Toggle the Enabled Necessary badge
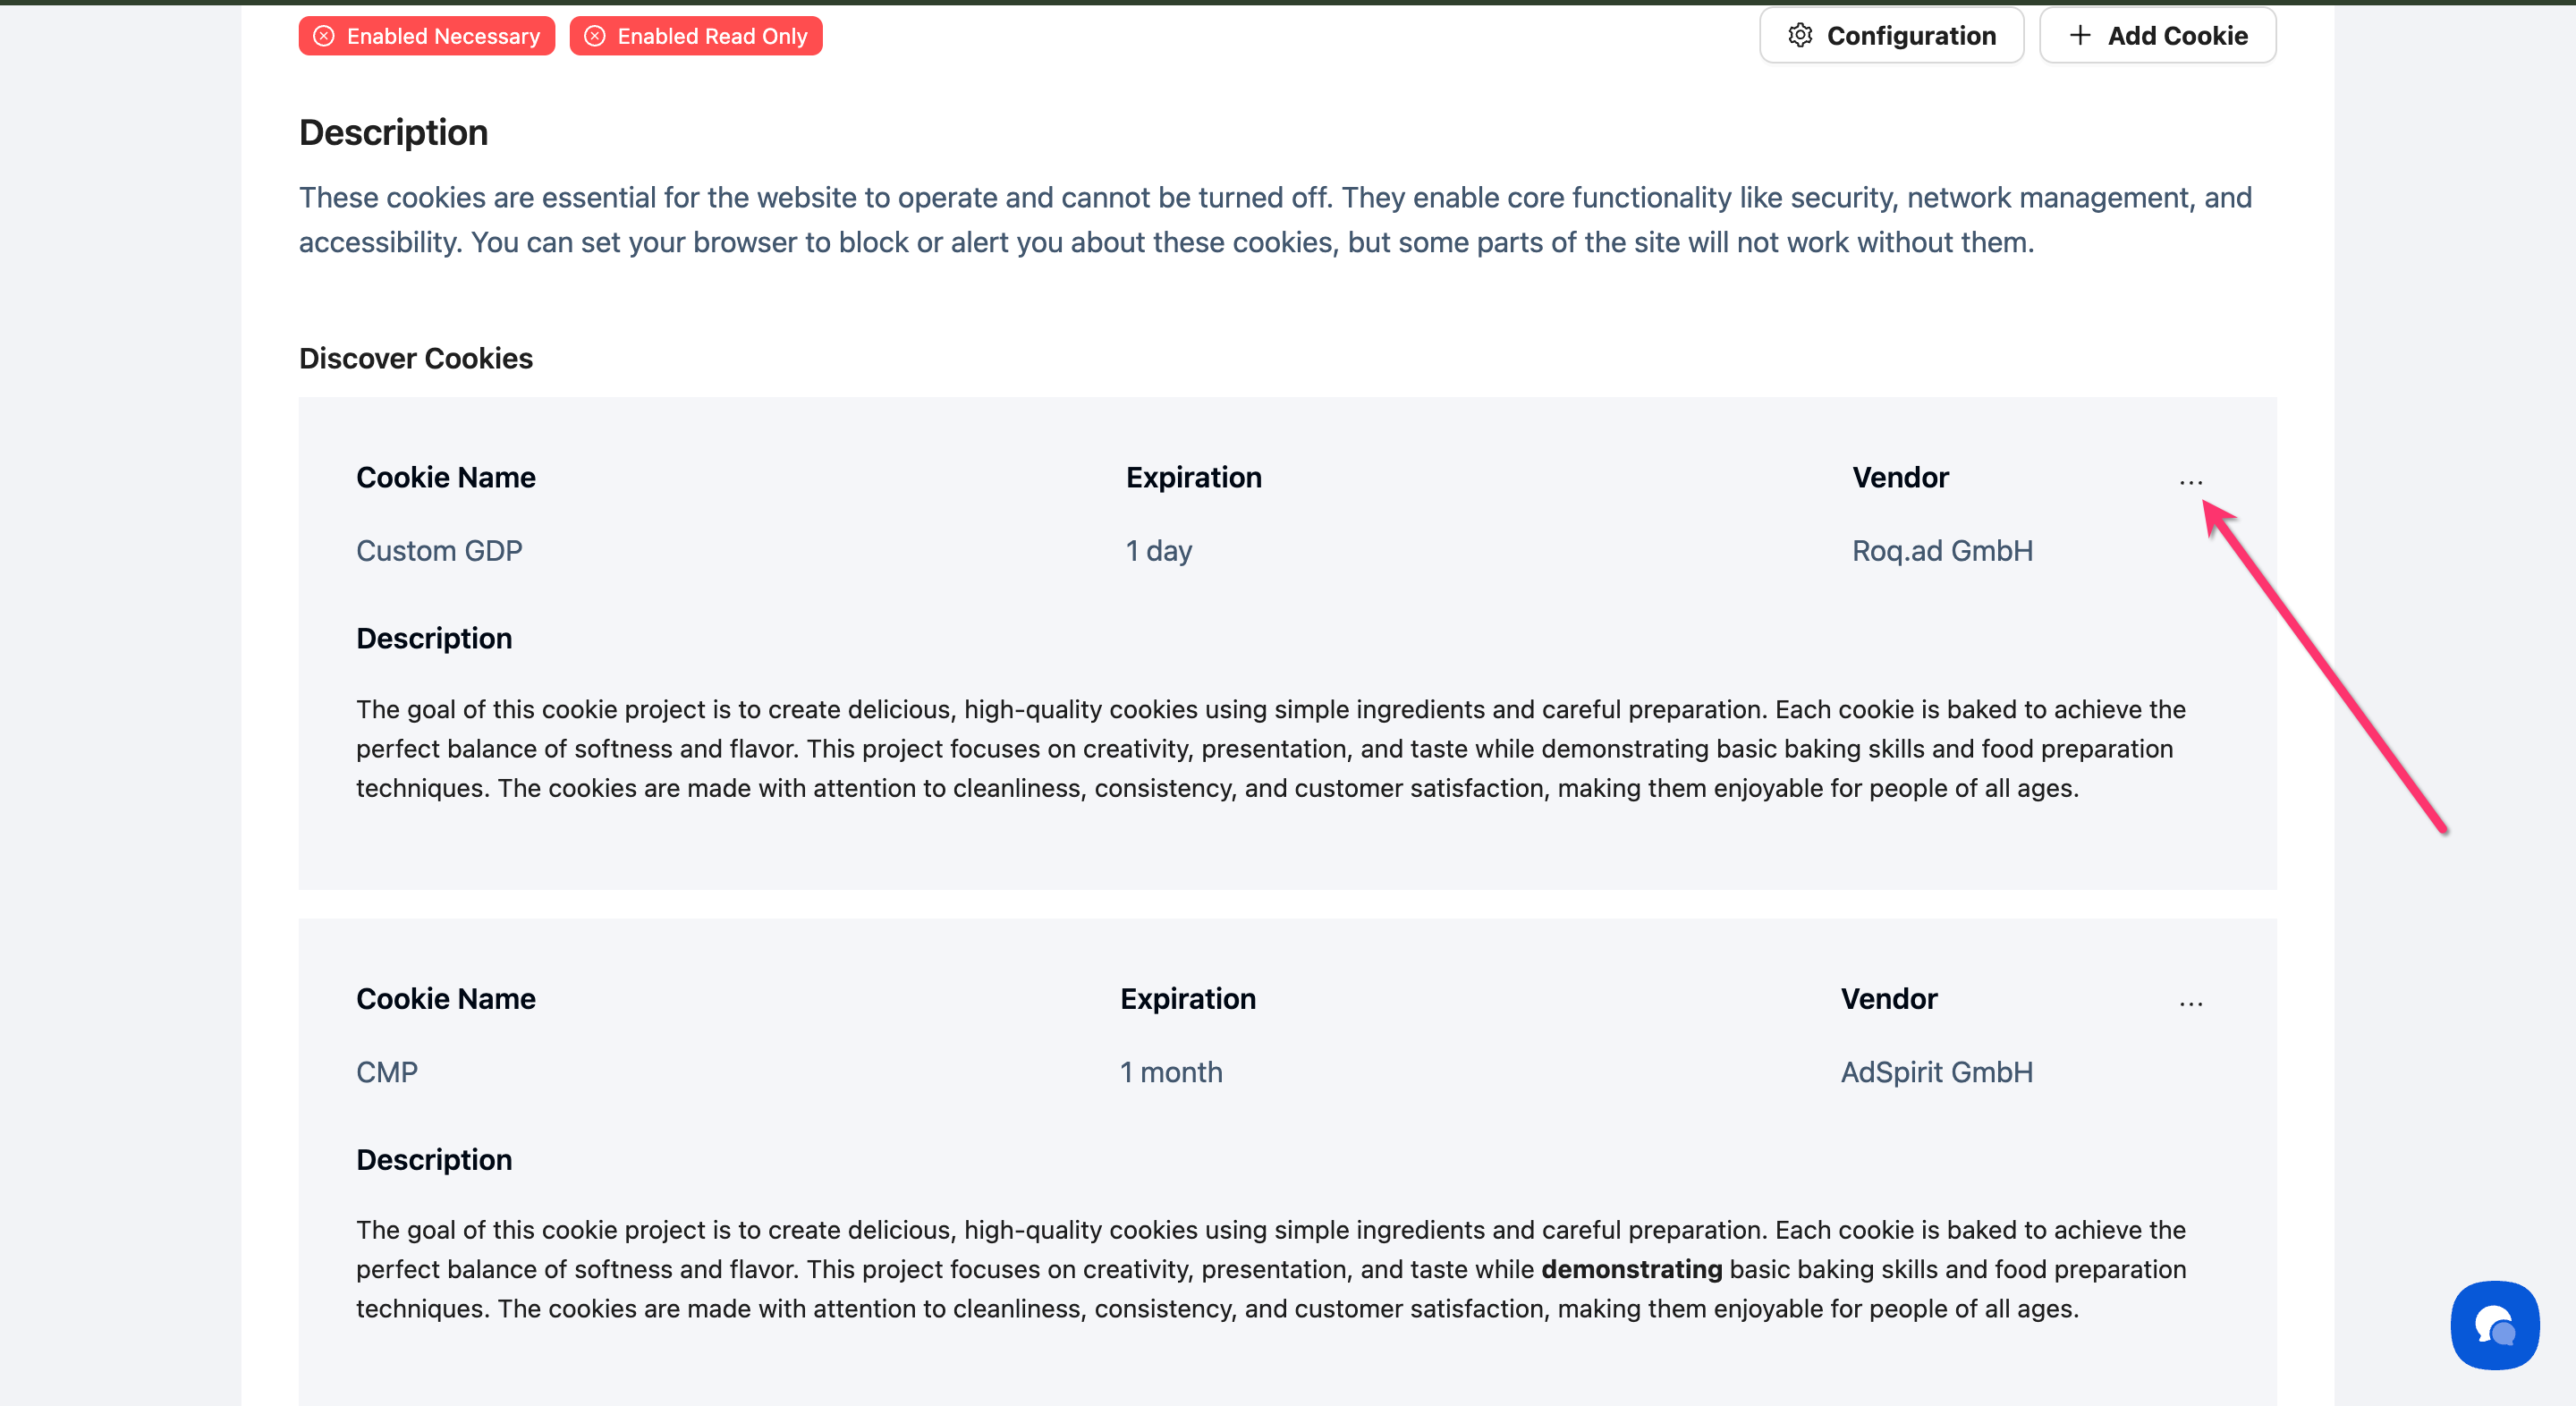The height and width of the screenshot is (1406, 2576). pyautogui.click(x=427, y=37)
